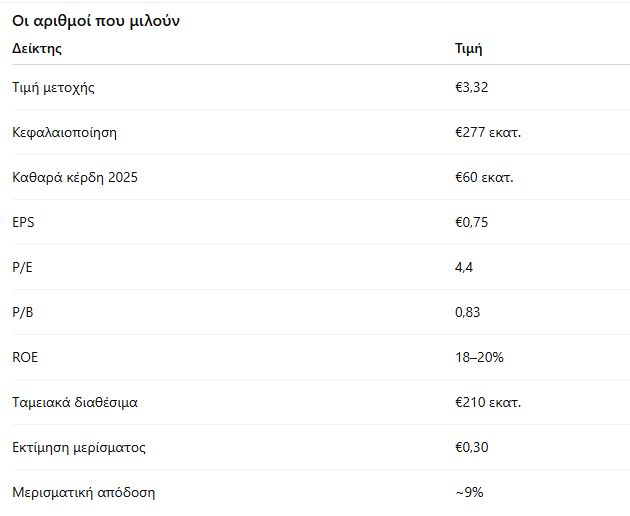Screen dimensions: 630x516
Task: Click the €277 εκατ. value
Action: click(488, 132)
